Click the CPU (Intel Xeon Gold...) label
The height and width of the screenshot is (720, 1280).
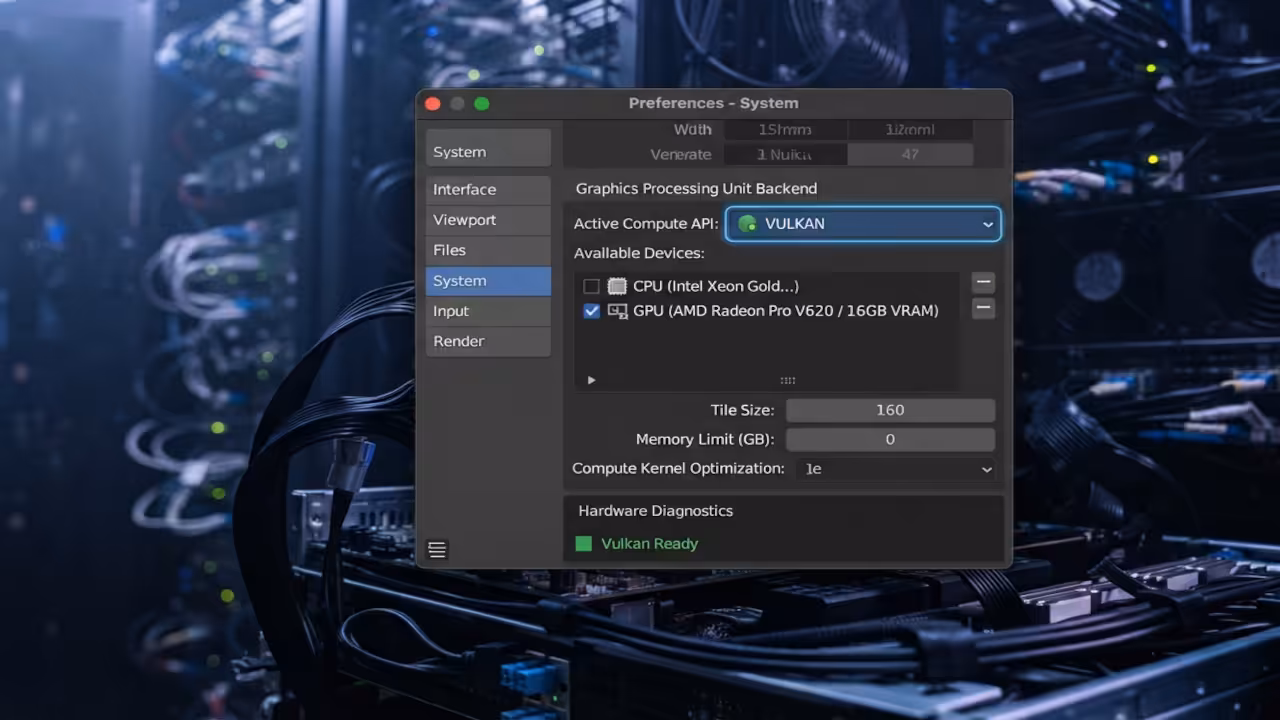[x=716, y=287]
